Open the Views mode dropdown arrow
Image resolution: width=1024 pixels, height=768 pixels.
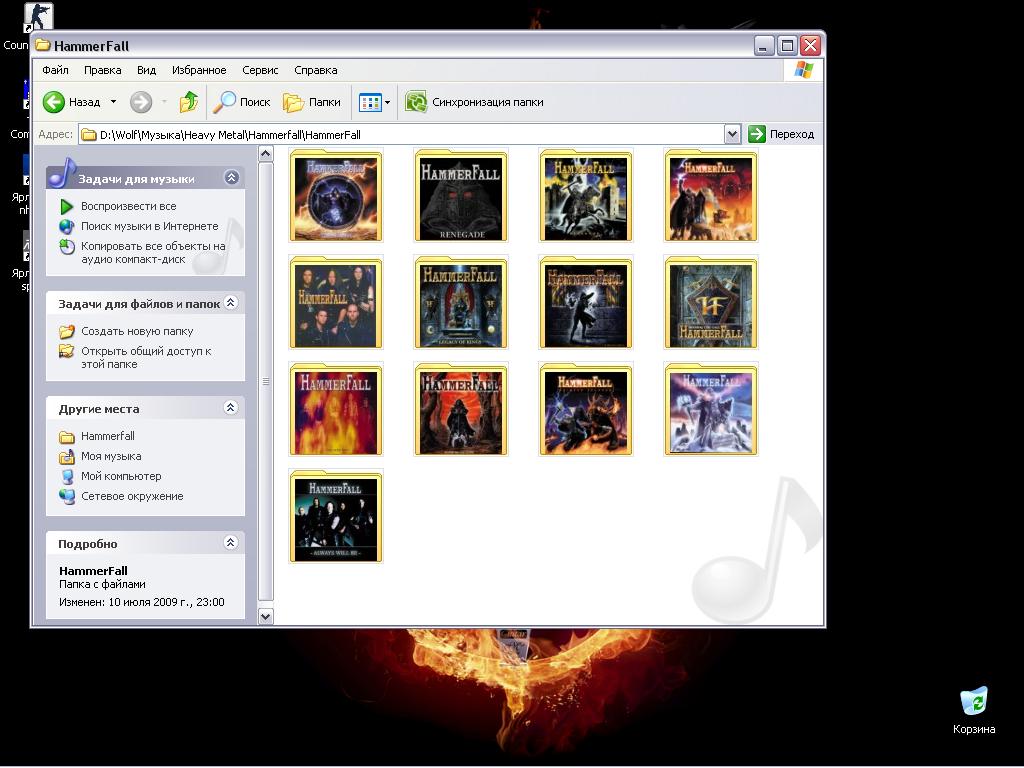[x=388, y=102]
